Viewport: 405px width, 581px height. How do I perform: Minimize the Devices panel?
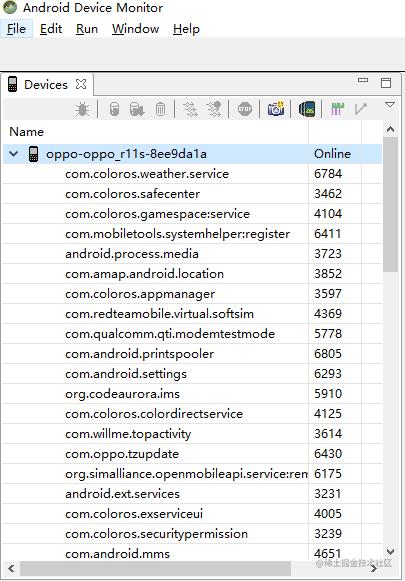[363, 80]
